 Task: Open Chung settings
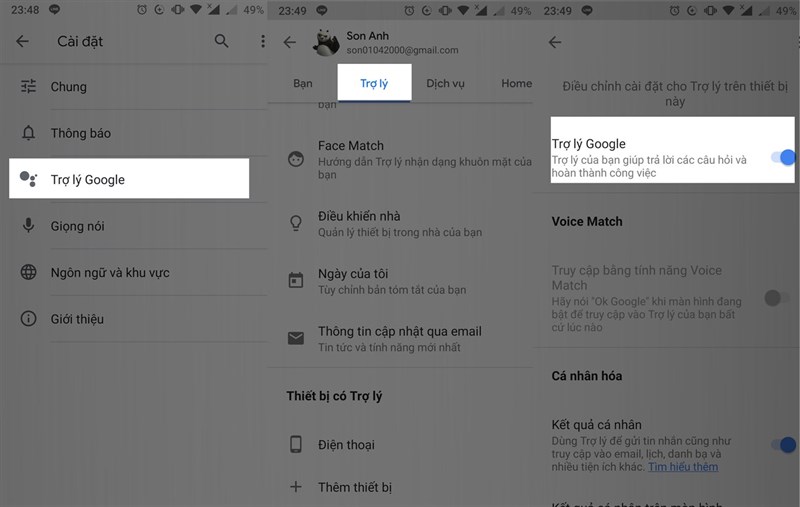point(134,87)
